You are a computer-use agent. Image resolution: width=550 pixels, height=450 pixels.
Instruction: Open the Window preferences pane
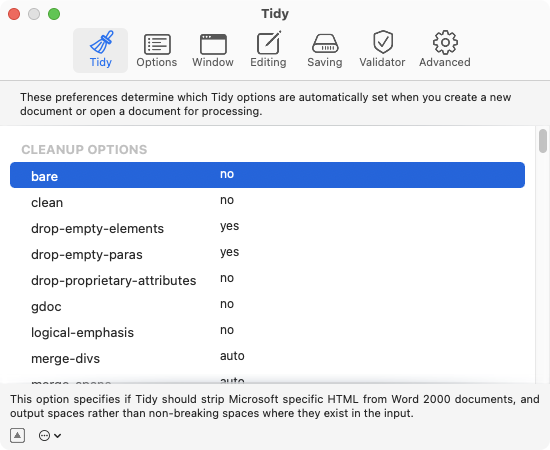click(x=213, y=50)
